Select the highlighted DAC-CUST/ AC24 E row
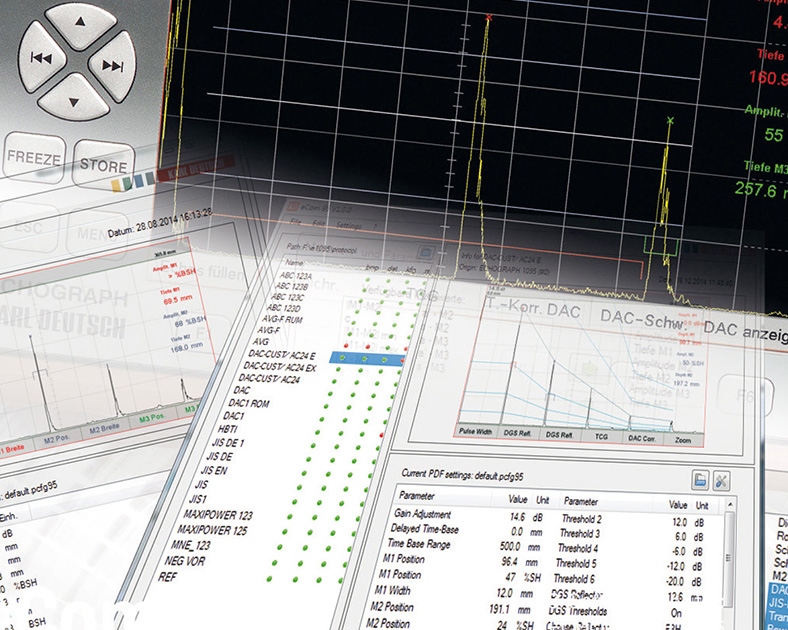 click(x=327, y=357)
